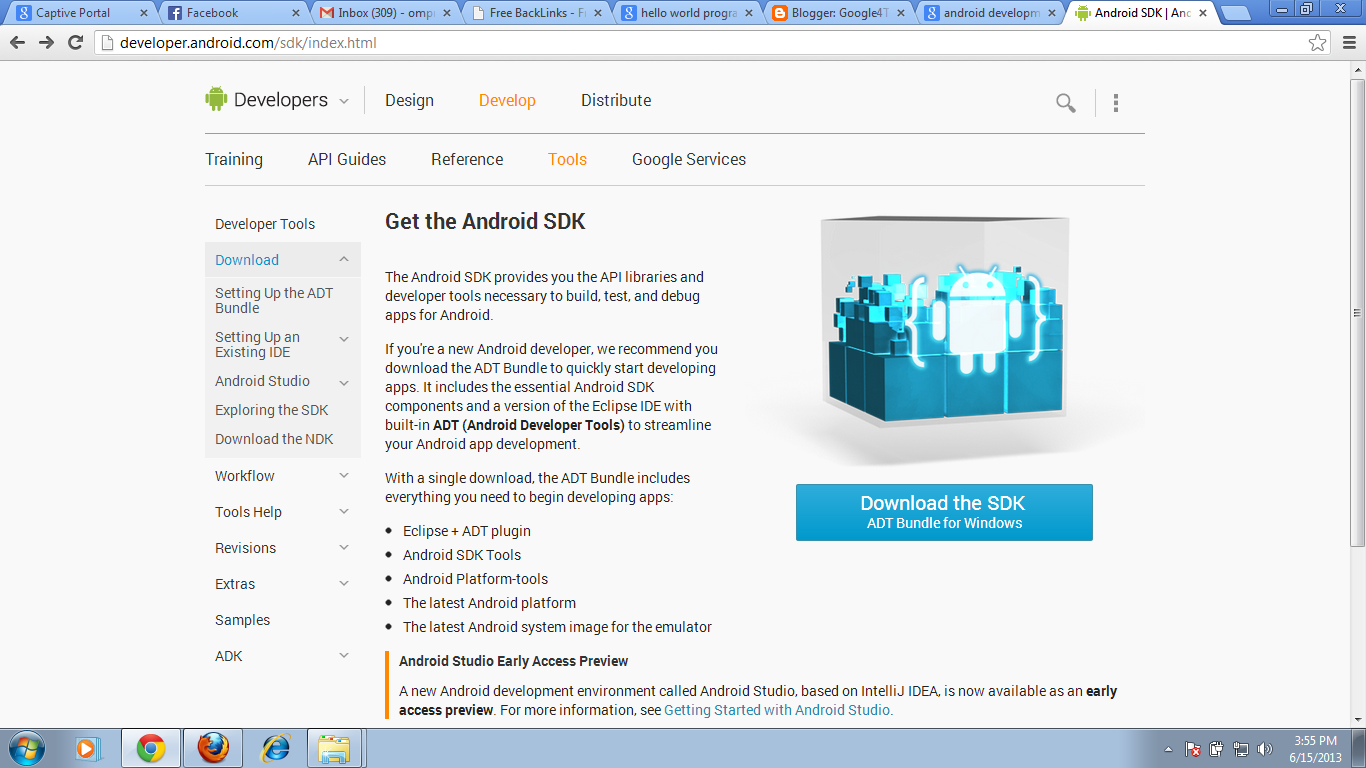
Task: Launch Firefox from the taskbar
Action: pos(213,748)
